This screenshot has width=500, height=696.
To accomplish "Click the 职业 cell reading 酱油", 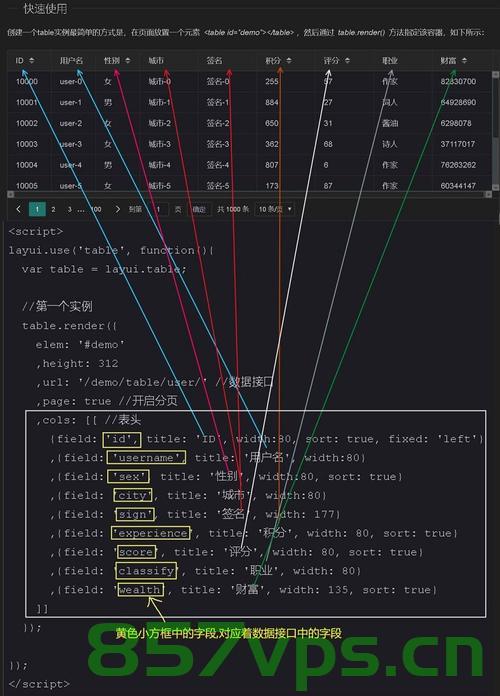I will [x=390, y=123].
